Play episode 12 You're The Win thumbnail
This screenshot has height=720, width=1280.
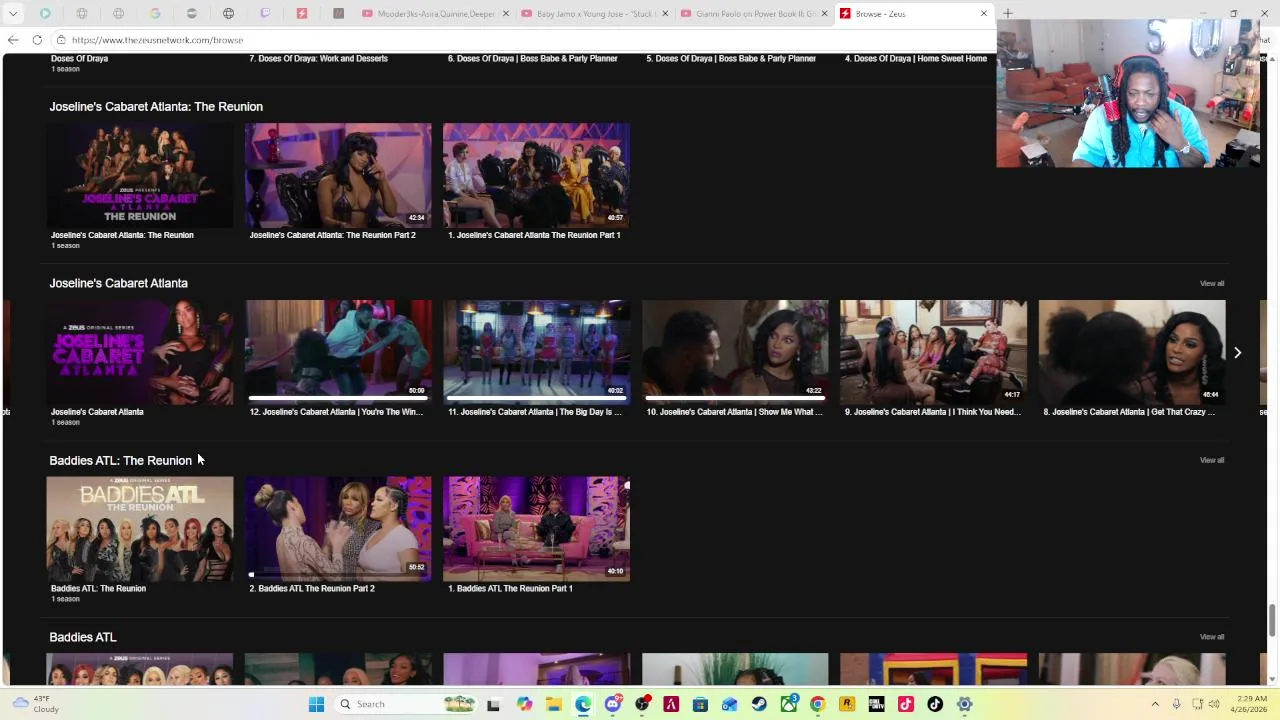(x=338, y=352)
